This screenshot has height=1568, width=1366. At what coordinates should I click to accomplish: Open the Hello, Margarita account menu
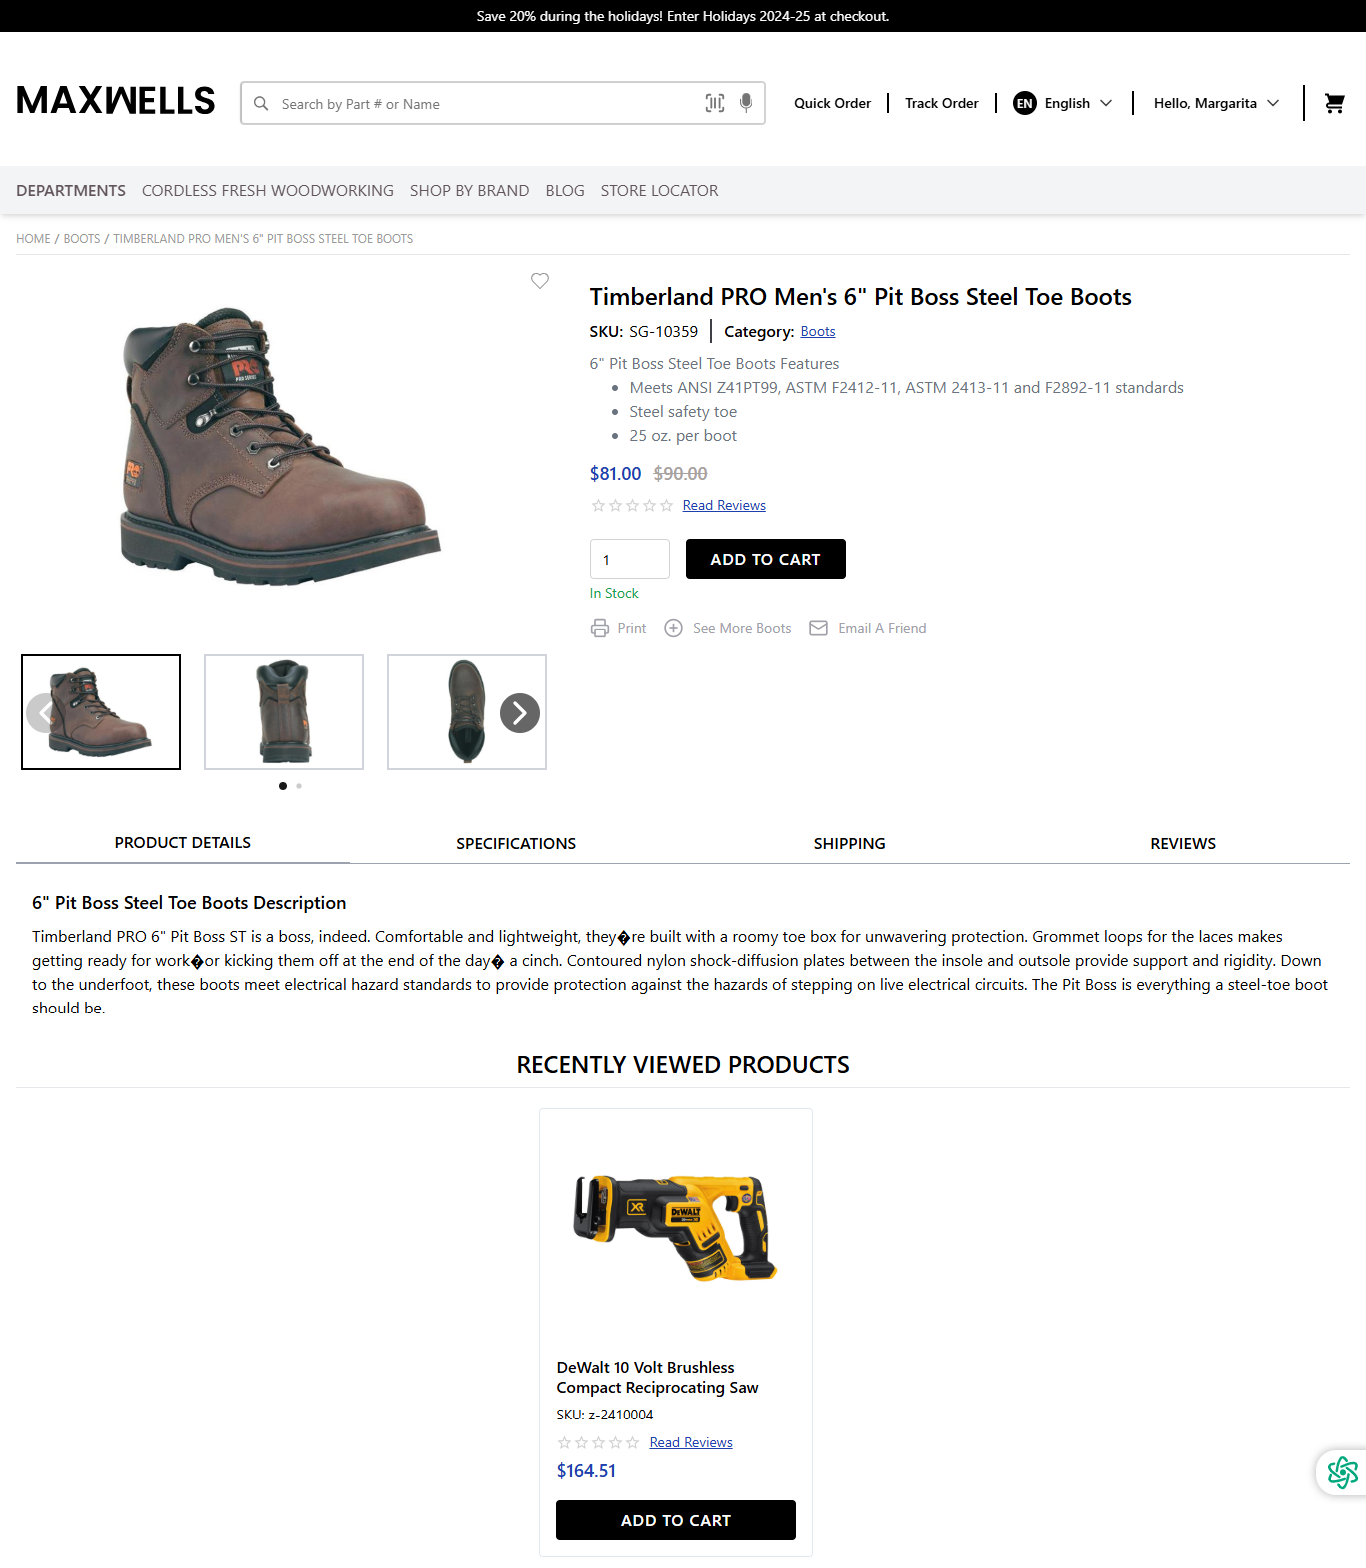point(1216,103)
